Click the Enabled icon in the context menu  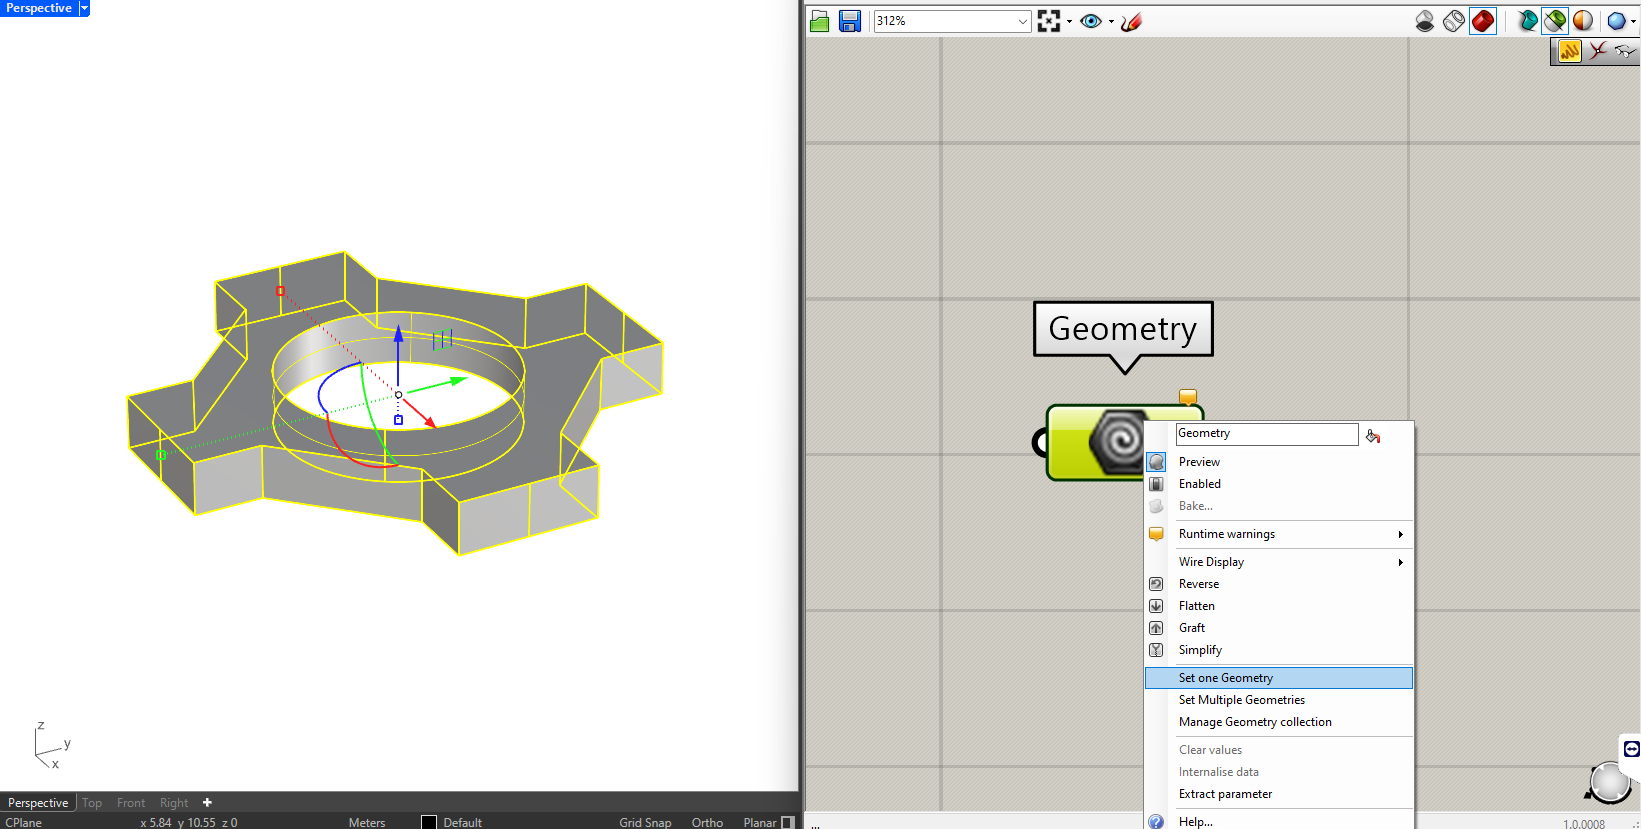(x=1156, y=484)
